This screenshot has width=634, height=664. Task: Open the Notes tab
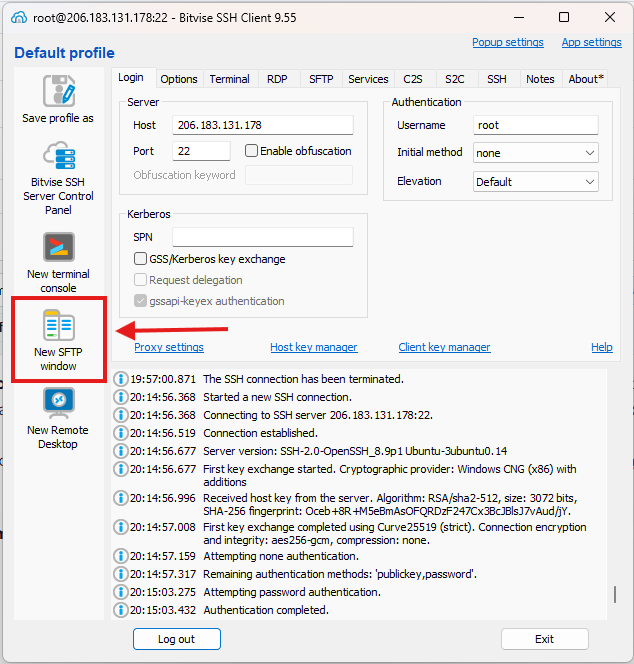tap(540, 79)
